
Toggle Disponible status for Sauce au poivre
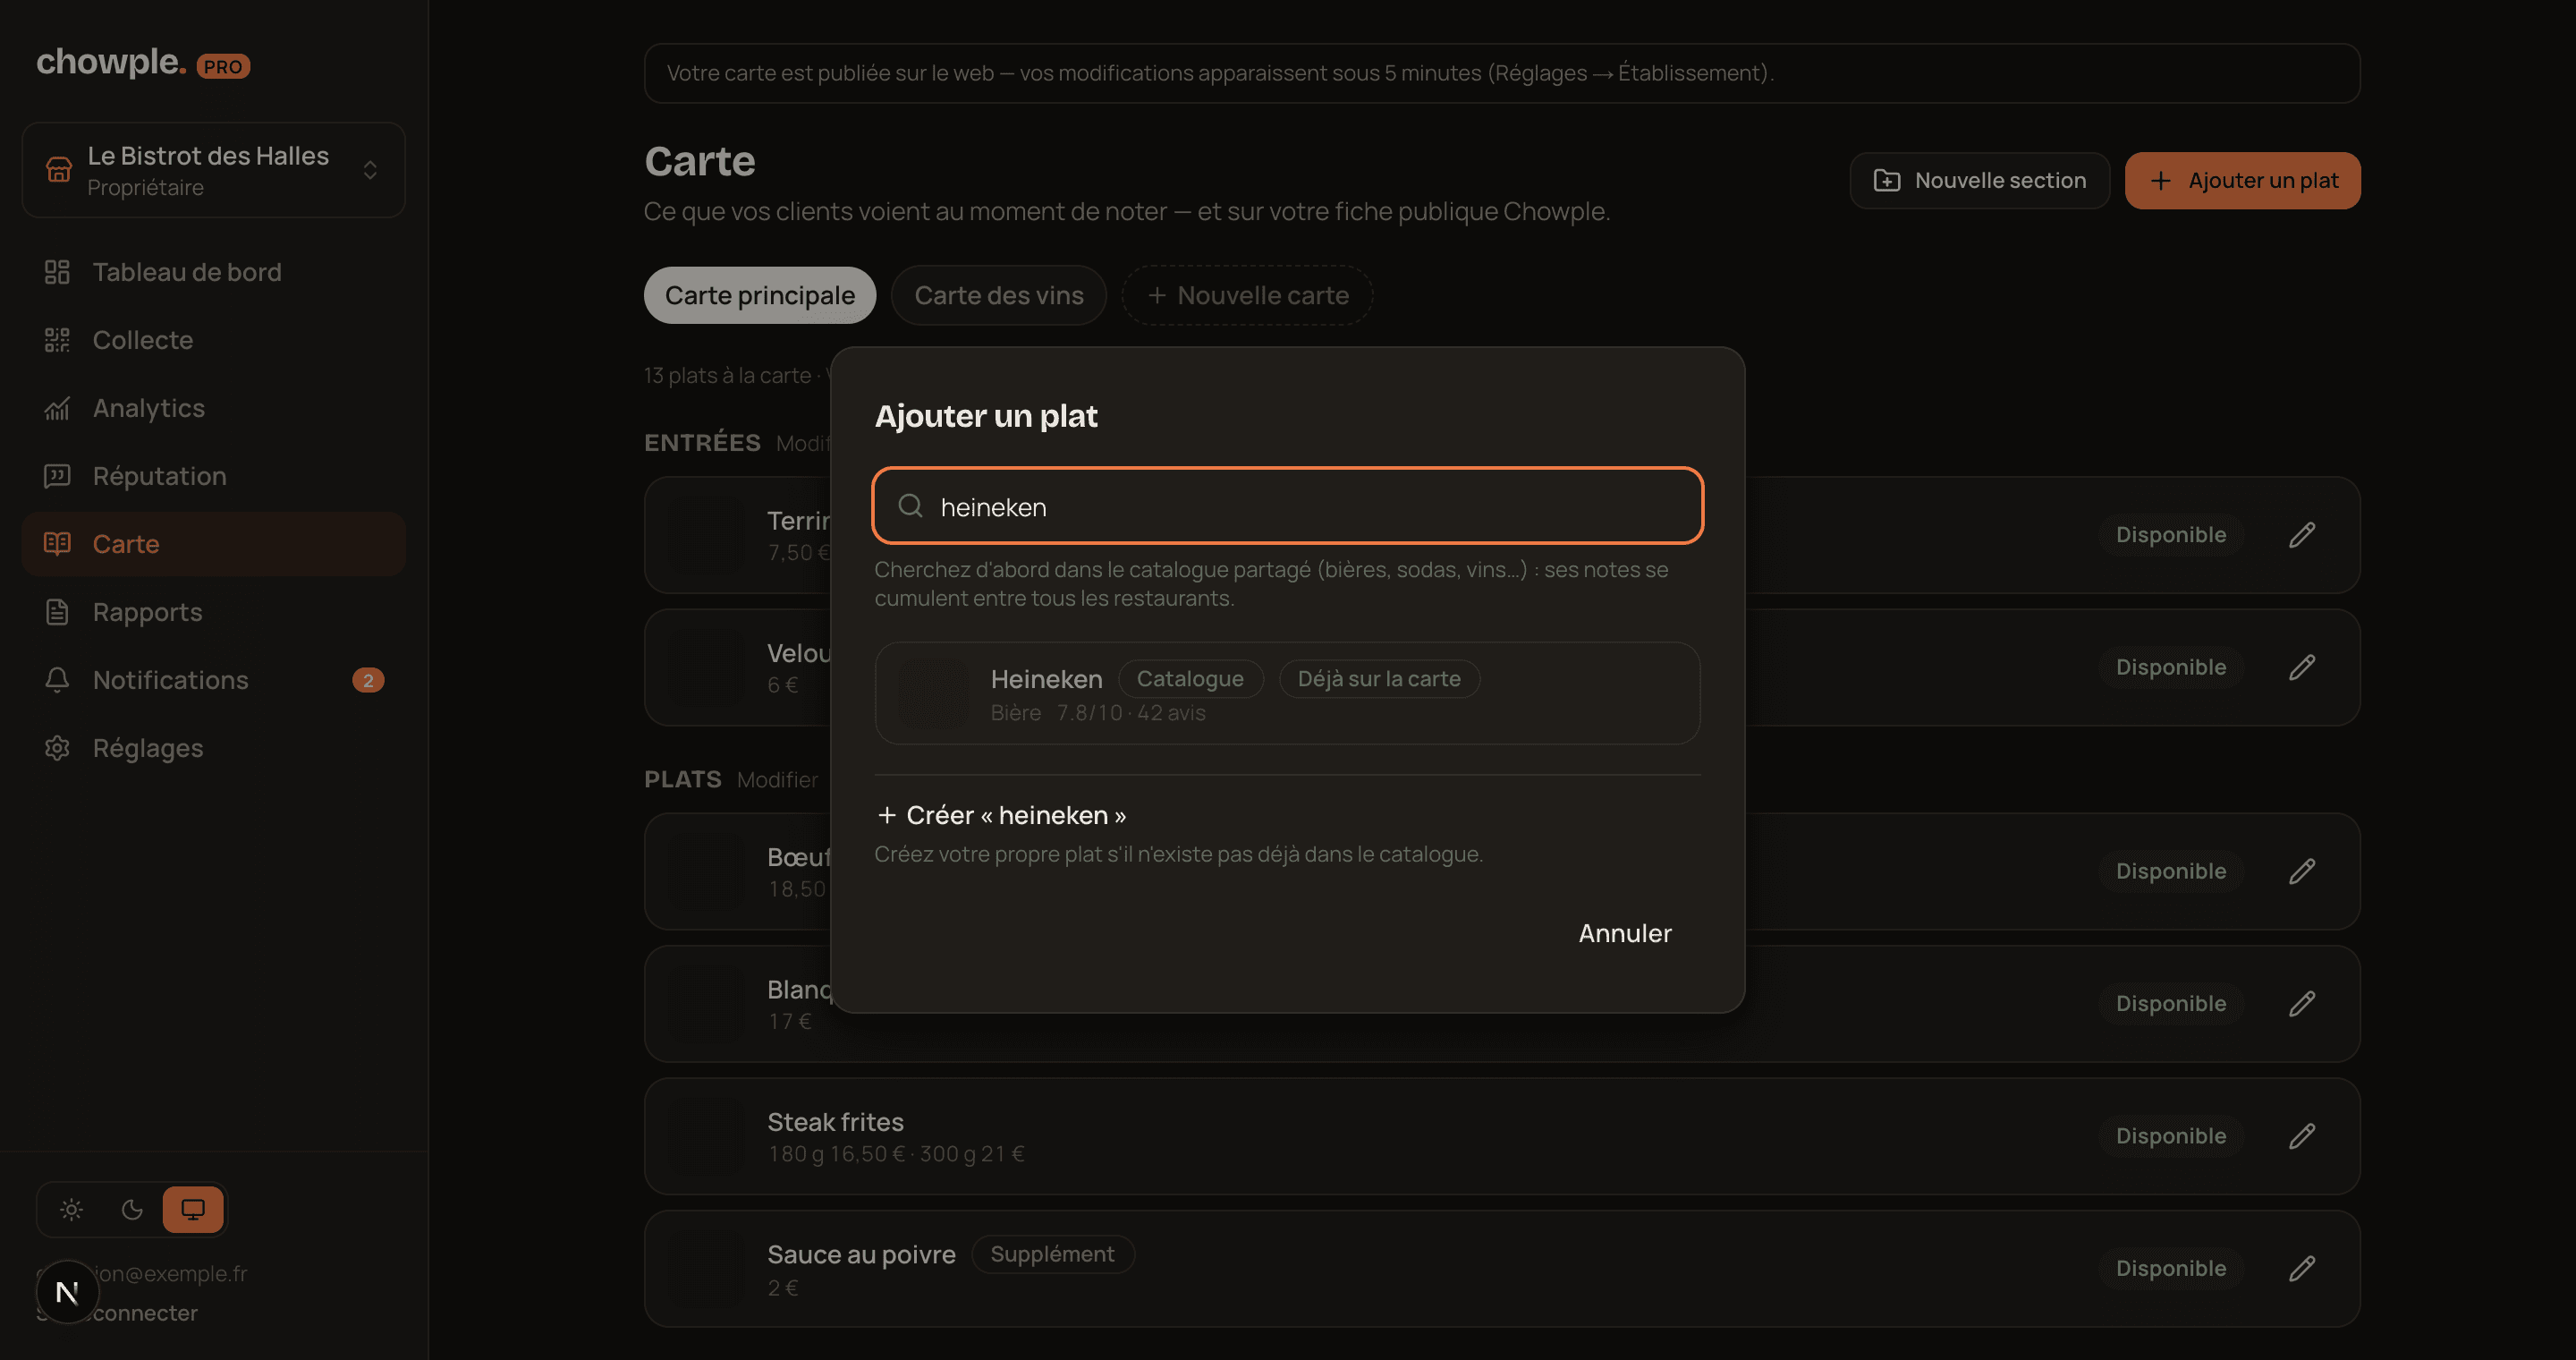tap(2171, 1269)
